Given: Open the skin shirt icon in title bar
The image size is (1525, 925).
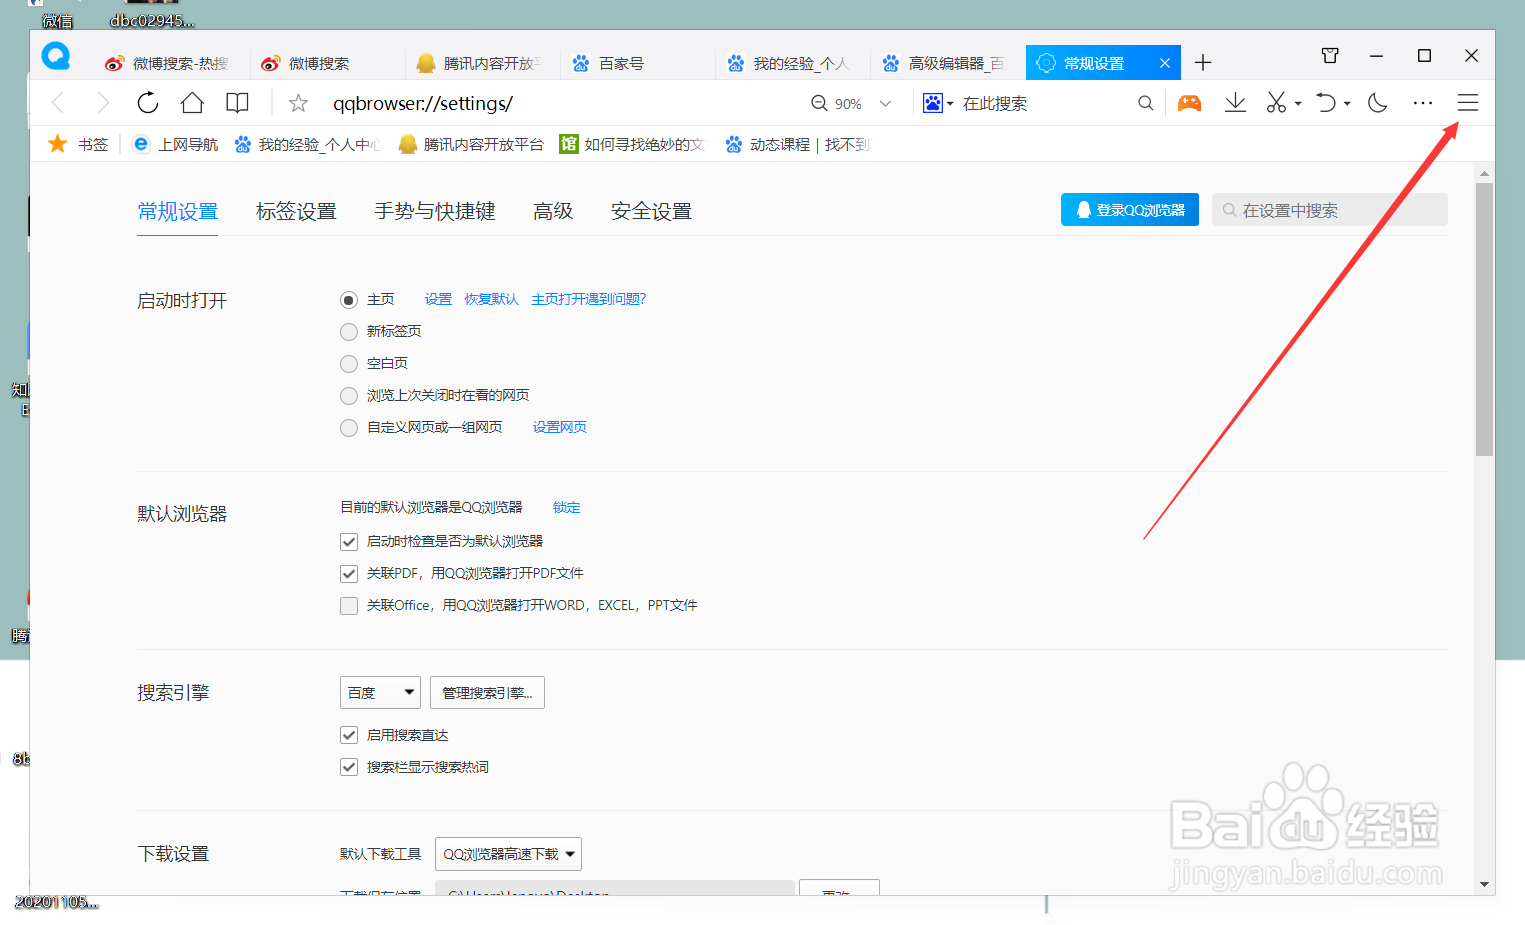Looking at the screenshot, I should pyautogui.click(x=1330, y=56).
